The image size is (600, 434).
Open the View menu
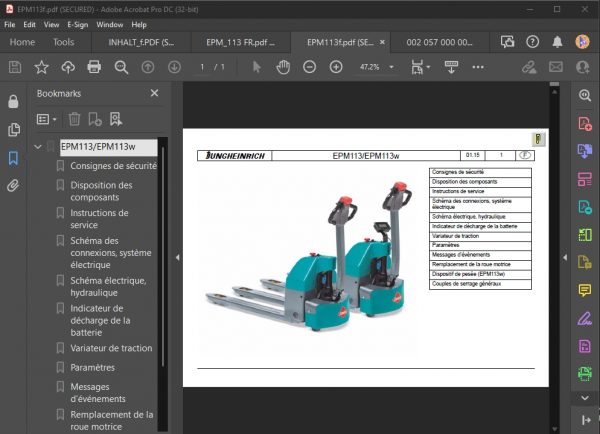click(x=51, y=24)
